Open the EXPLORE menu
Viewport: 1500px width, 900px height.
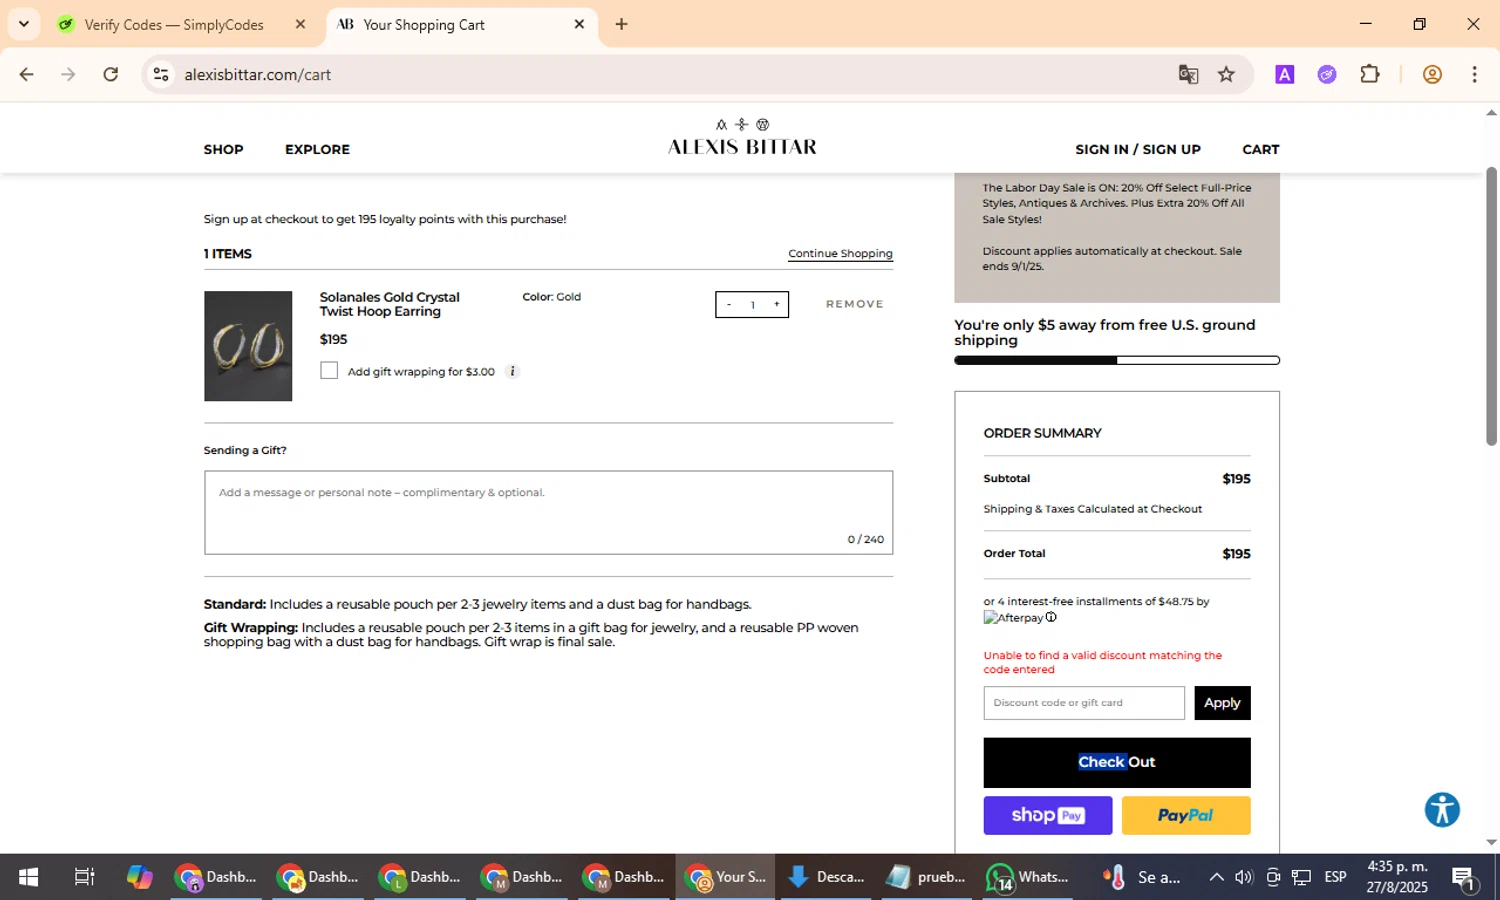point(317,149)
